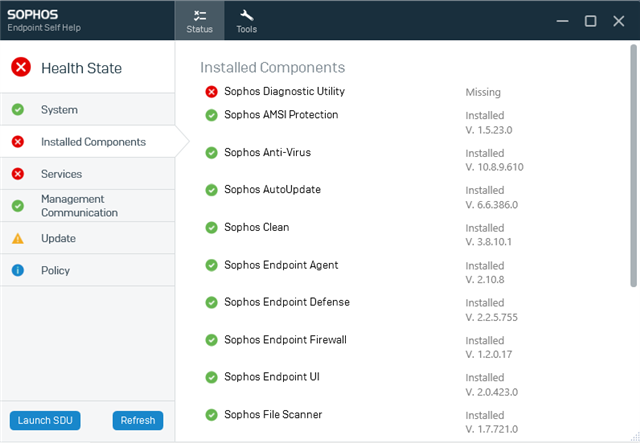Select the Sophos Diagnostic Utility label
This screenshot has height=443, width=640.
pyautogui.click(x=284, y=91)
